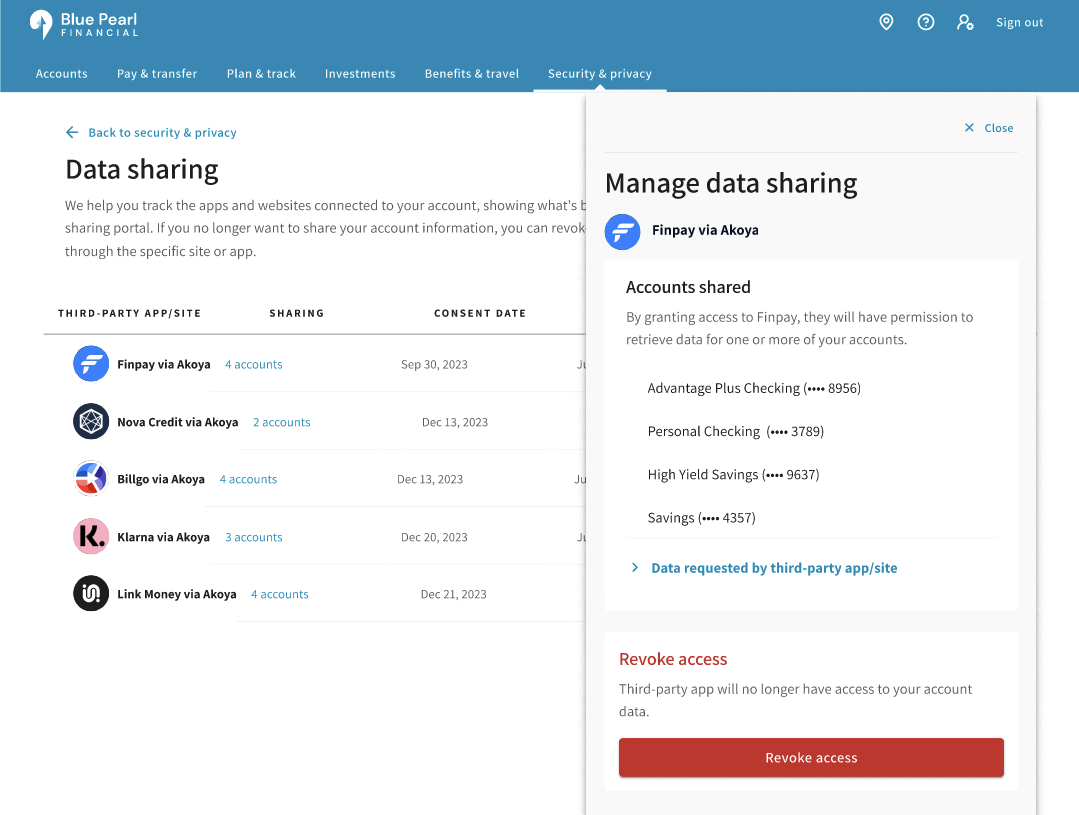
Task: Click the Billgo logo icon
Action: (91, 478)
